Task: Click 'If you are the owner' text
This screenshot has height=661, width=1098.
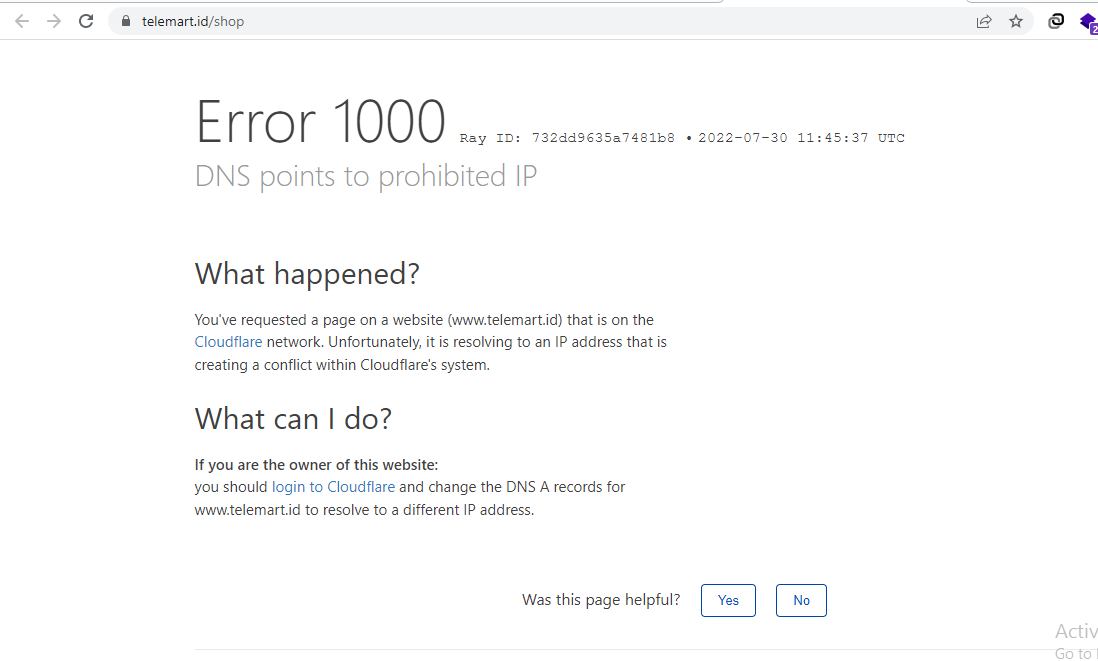Action: tap(317, 465)
